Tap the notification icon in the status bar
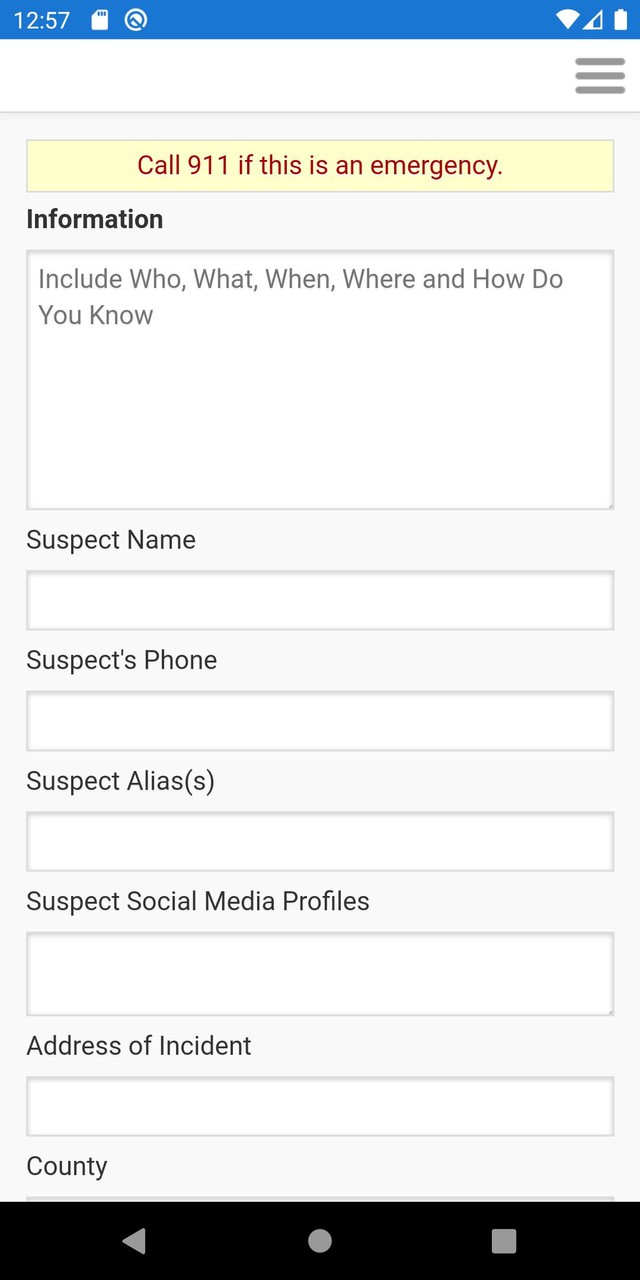This screenshot has width=640, height=1280. tap(135, 18)
